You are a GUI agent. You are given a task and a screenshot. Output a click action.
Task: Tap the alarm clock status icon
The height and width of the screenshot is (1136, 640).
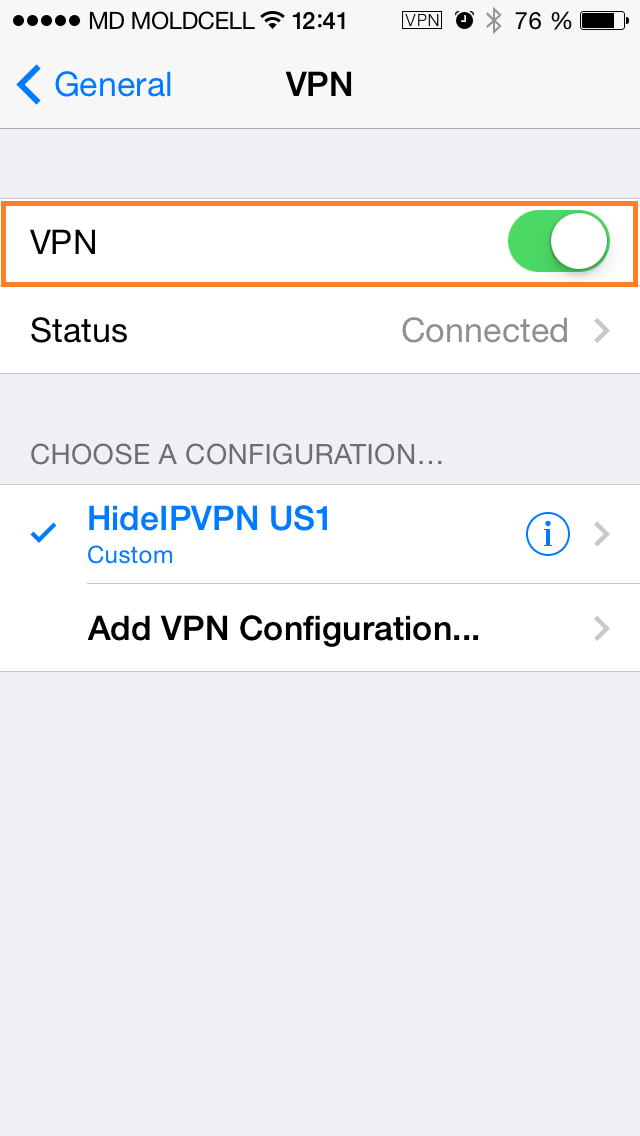(x=464, y=20)
